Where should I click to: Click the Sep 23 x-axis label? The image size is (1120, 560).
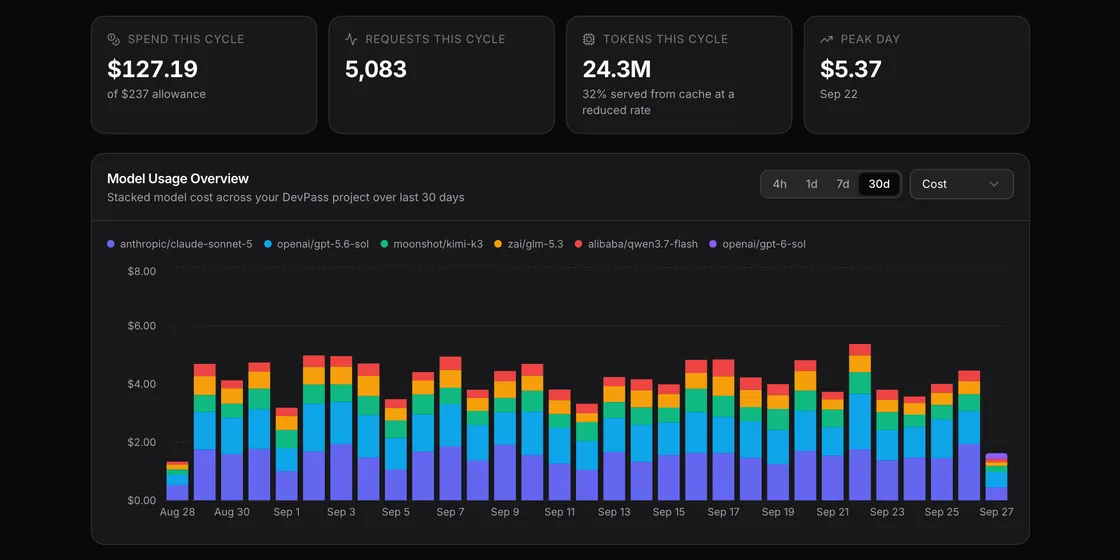[887, 512]
